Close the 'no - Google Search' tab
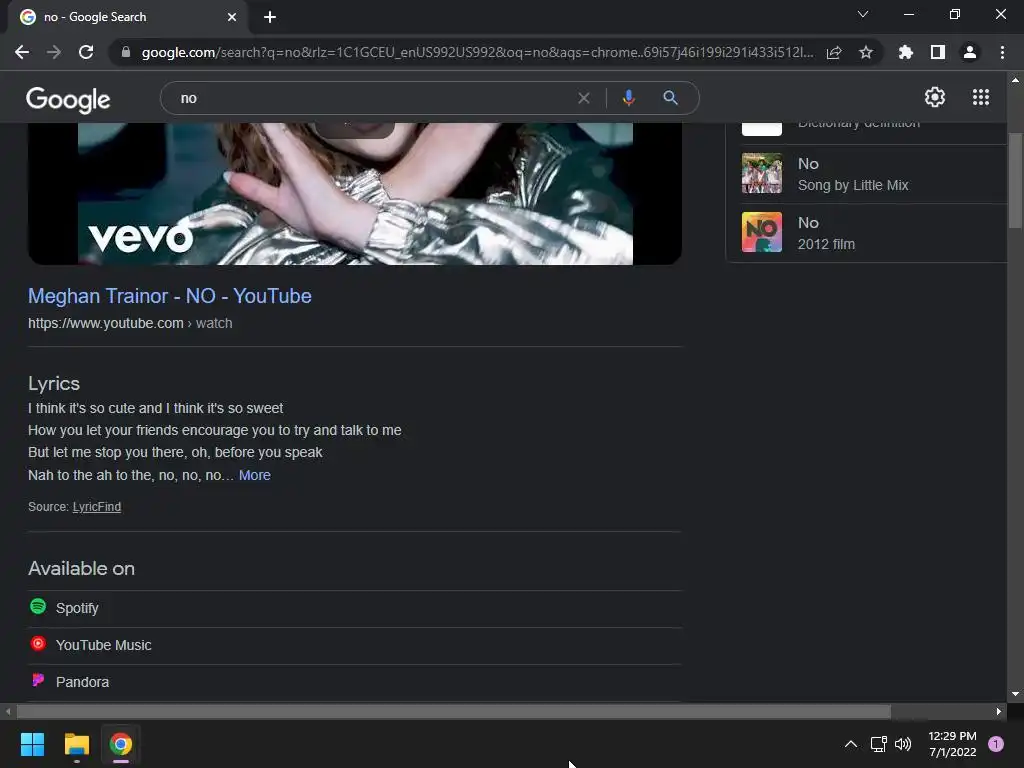 [x=232, y=17]
